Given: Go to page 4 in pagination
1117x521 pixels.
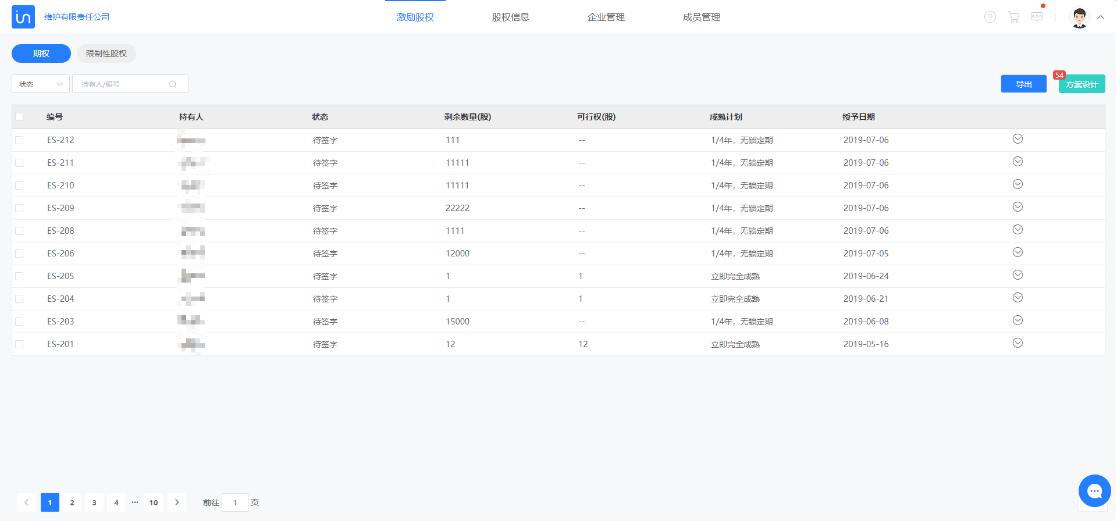Looking at the screenshot, I should 116,502.
